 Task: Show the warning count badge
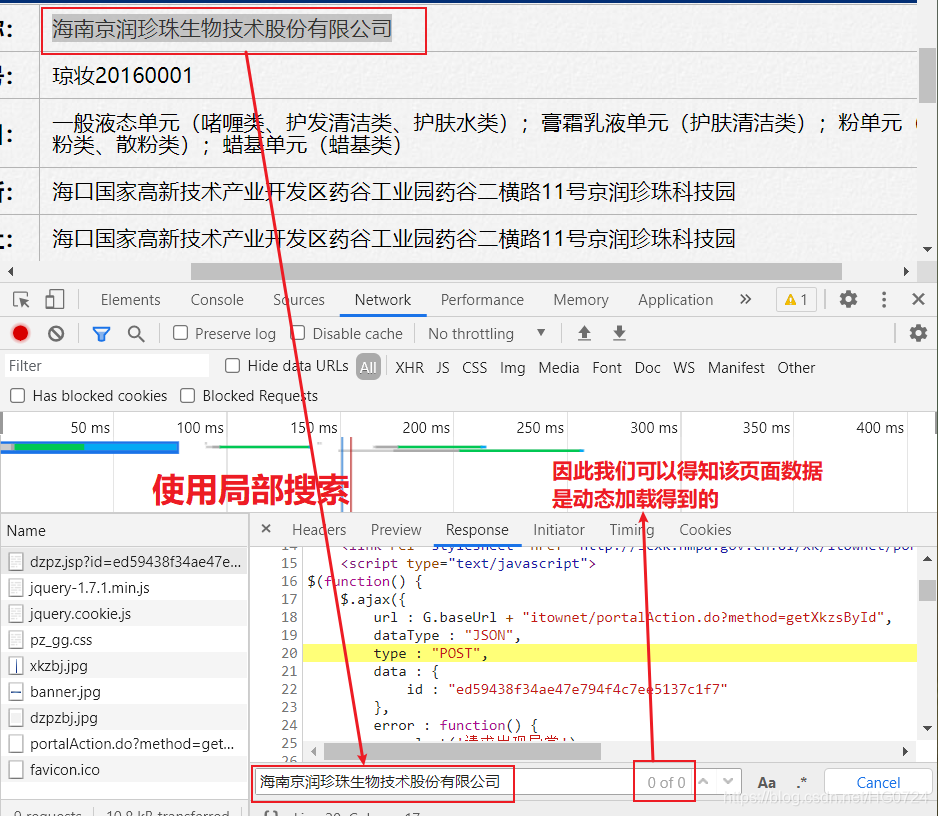796,299
